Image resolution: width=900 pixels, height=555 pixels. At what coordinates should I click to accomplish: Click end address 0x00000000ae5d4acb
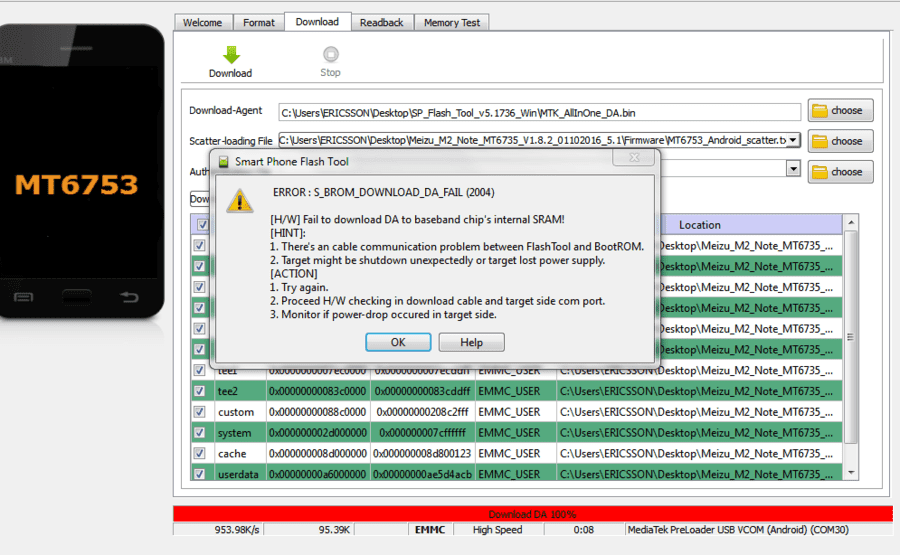click(x=422, y=474)
